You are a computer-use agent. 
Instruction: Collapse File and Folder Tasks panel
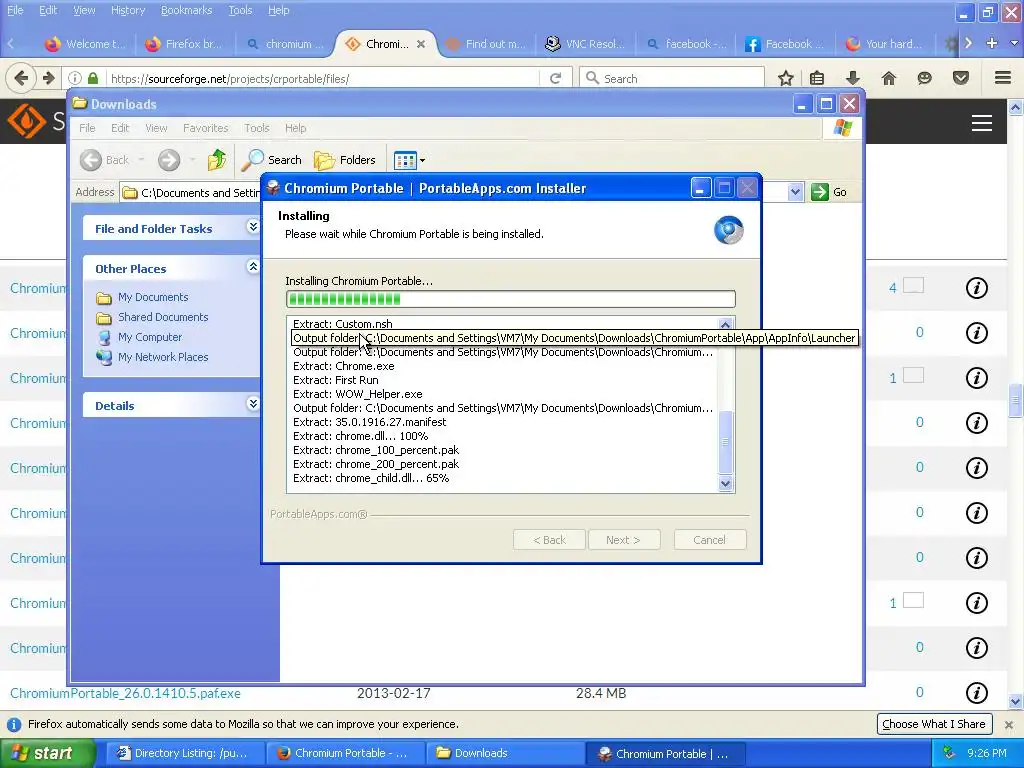[x=253, y=227]
